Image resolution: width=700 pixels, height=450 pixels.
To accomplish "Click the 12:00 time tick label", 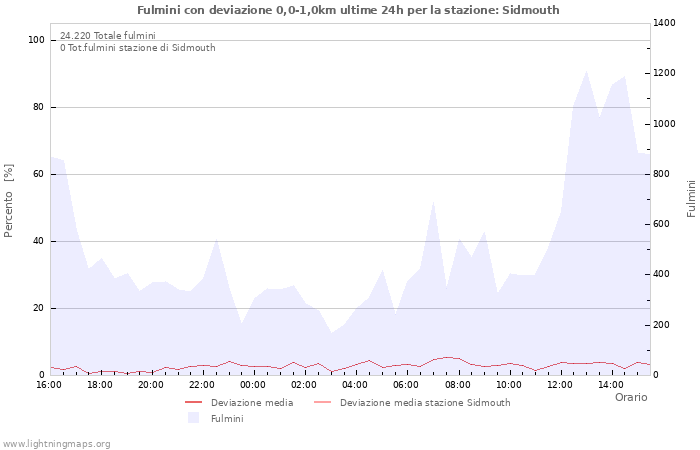I will pyautogui.click(x=560, y=385).
